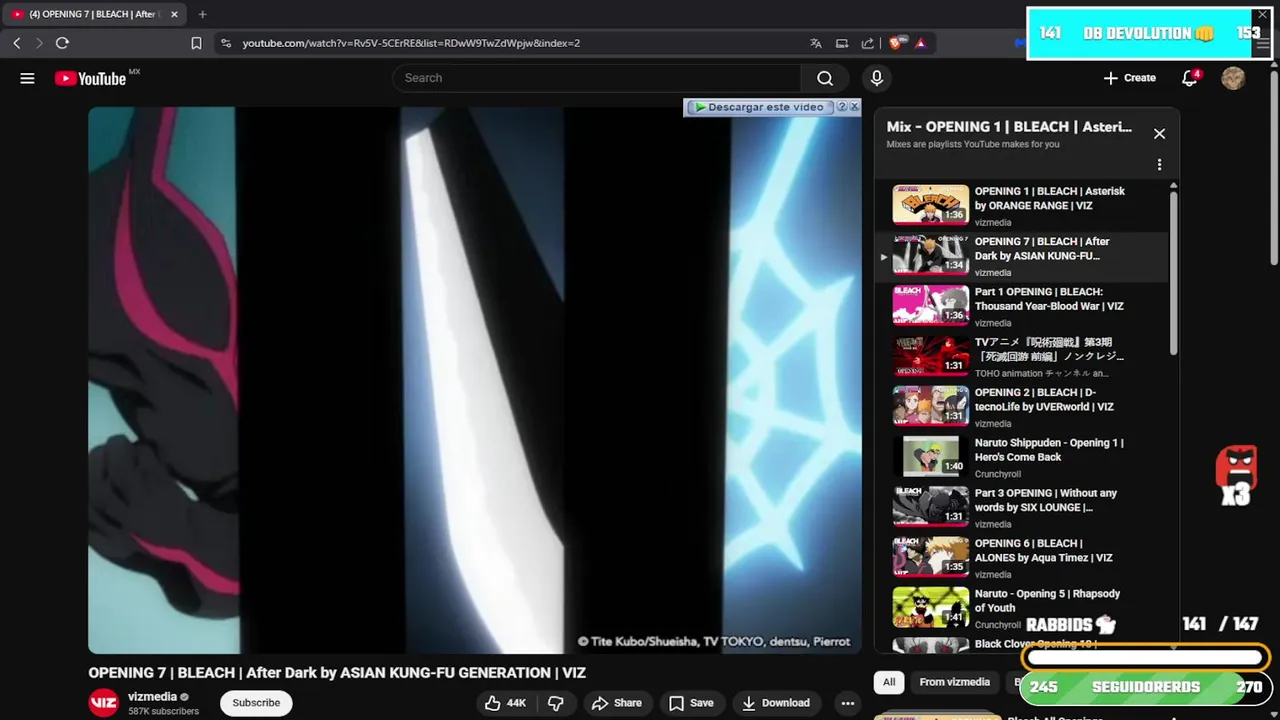The width and height of the screenshot is (1280, 720).
Task: Click the search magnifier button
Action: click(825, 78)
